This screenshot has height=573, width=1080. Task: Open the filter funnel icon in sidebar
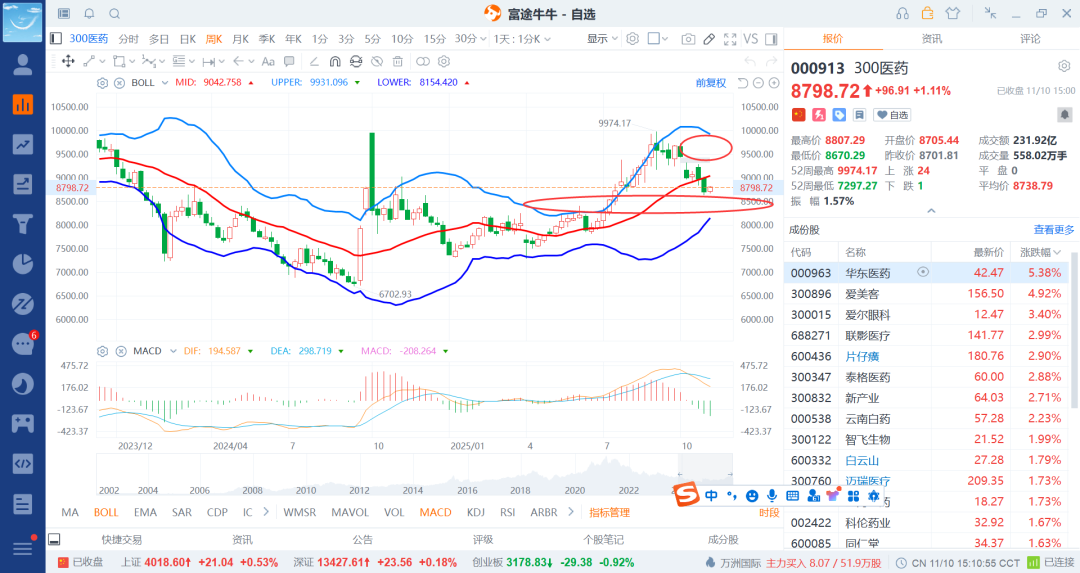click(23, 224)
